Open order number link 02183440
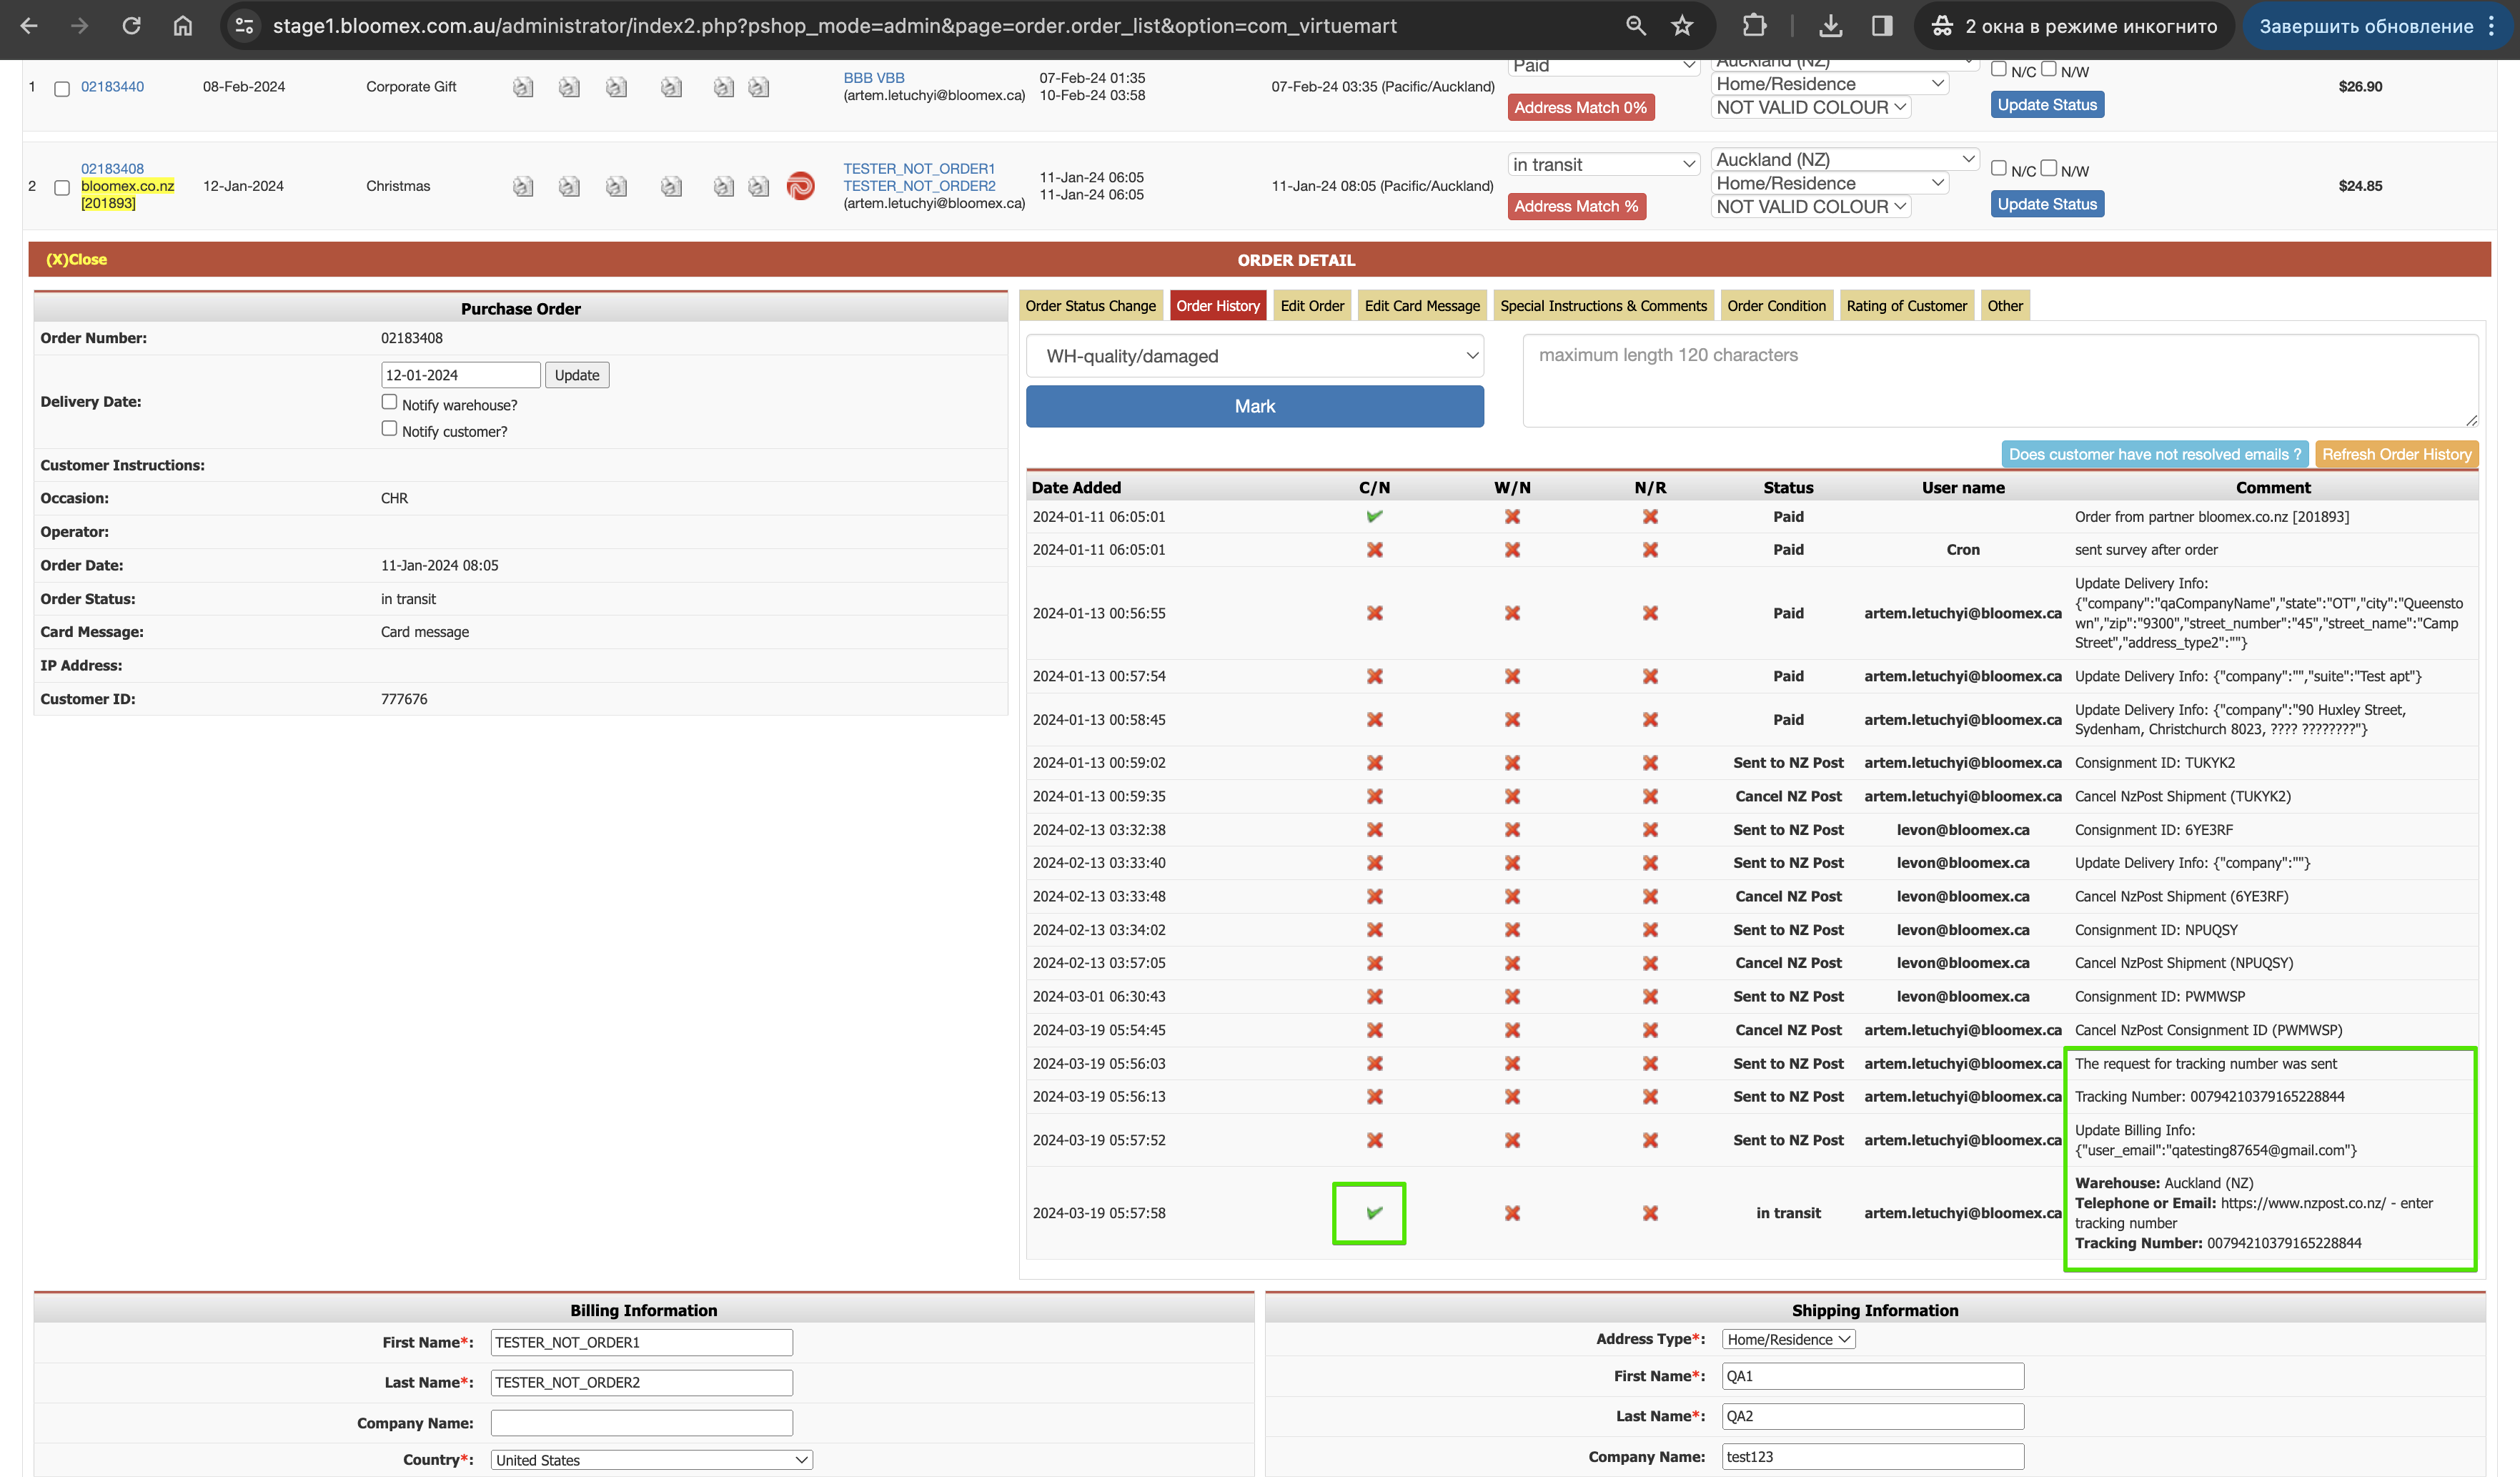Image resolution: width=2520 pixels, height=1477 pixels. (x=112, y=87)
